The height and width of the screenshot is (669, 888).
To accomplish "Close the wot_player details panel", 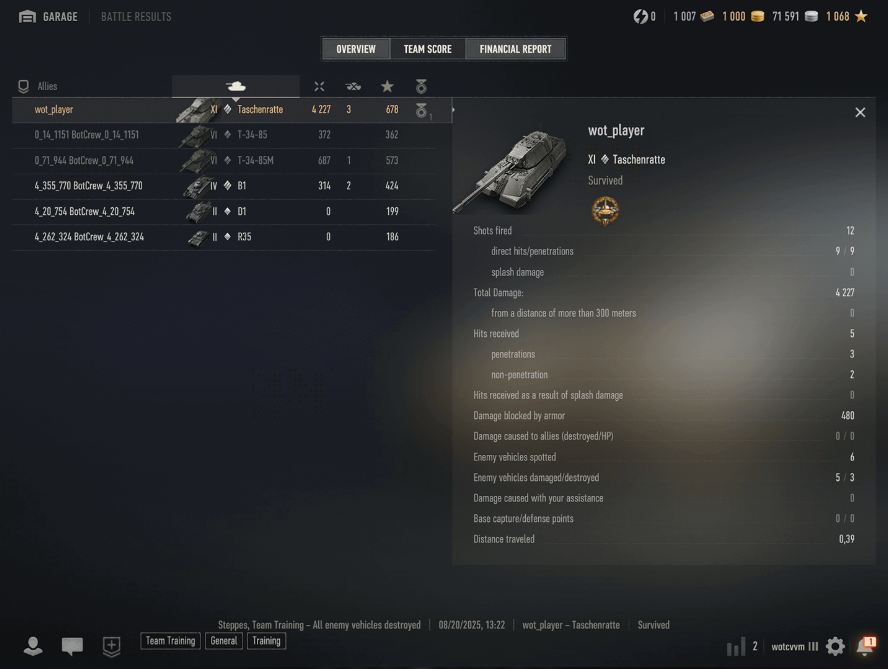I will tap(860, 112).
